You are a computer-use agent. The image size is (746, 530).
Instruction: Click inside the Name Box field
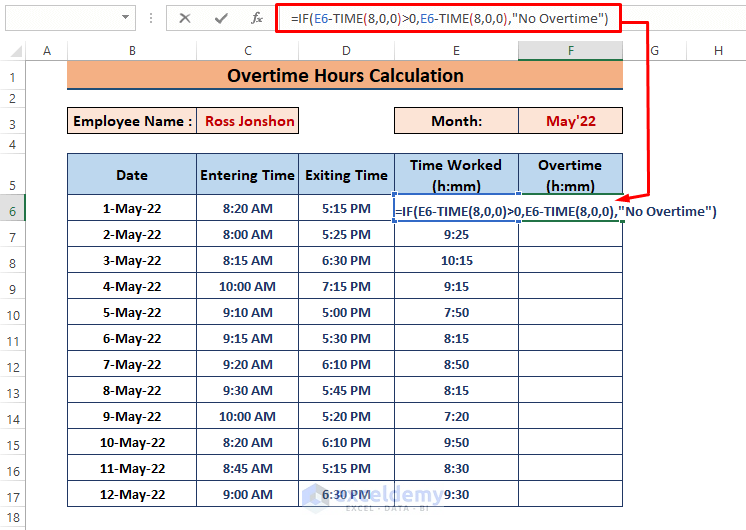[60, 18]
